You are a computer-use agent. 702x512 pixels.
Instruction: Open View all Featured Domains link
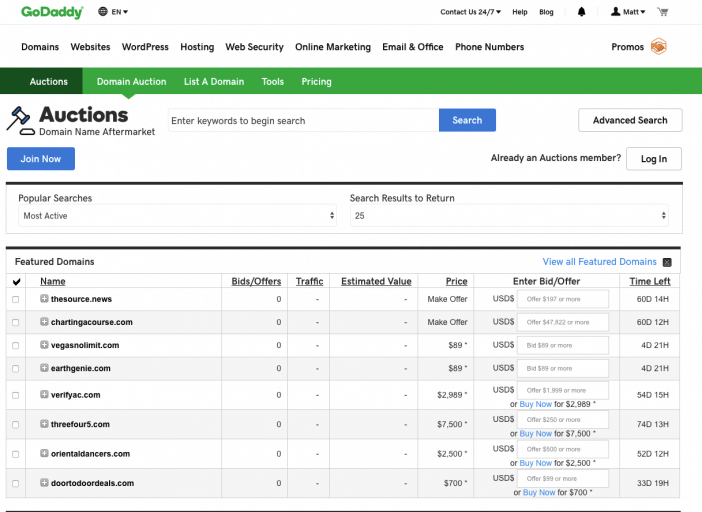point(599,262)
